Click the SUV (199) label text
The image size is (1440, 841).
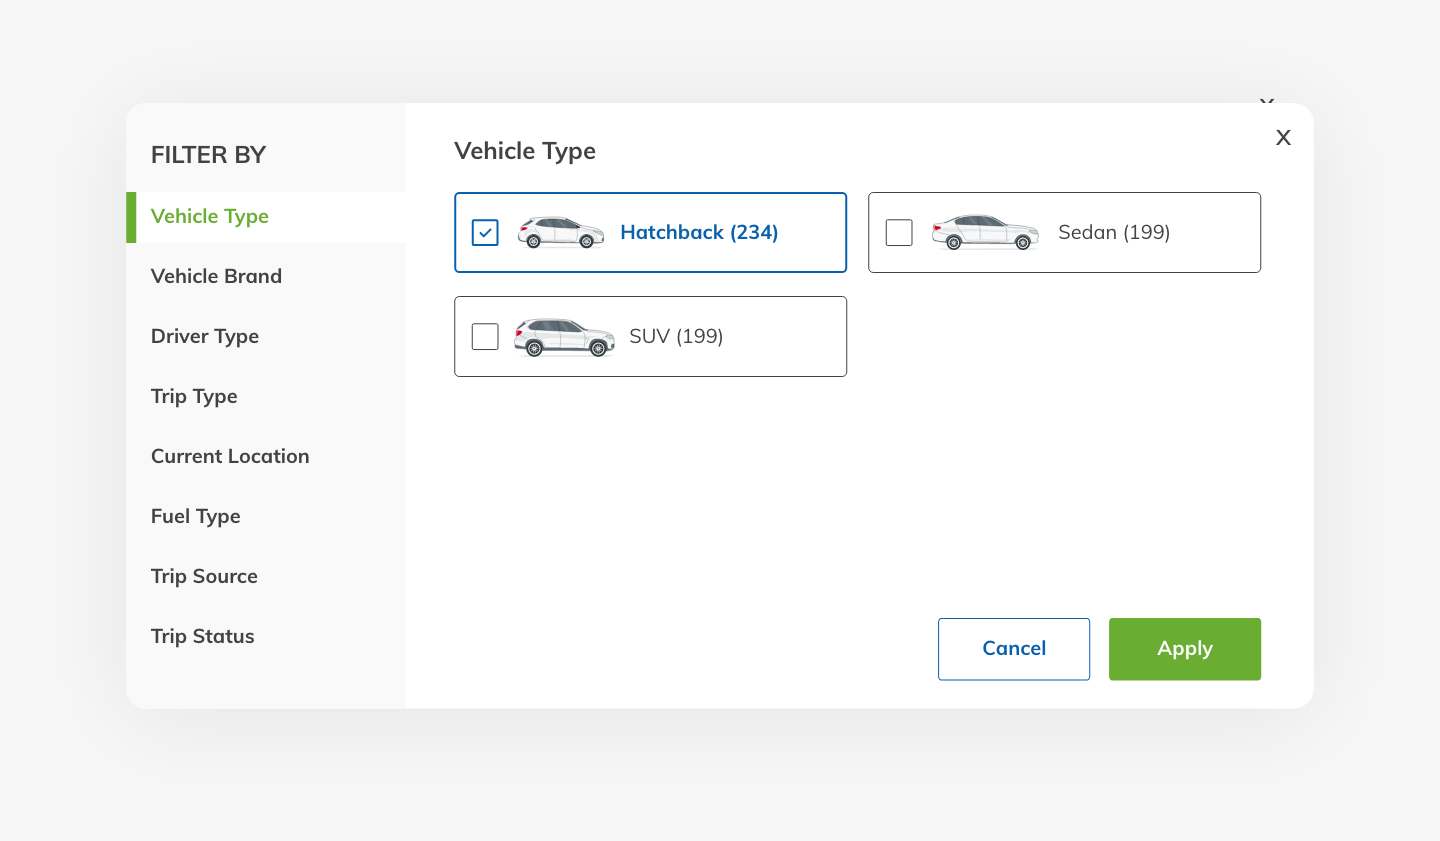pos(676,337)
